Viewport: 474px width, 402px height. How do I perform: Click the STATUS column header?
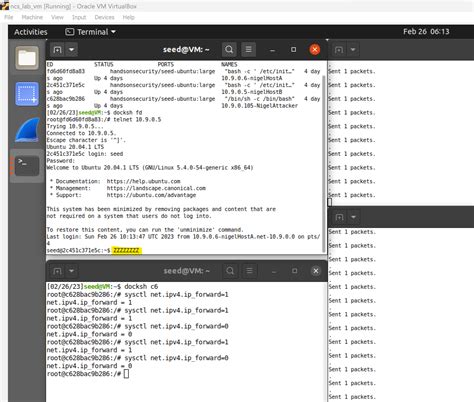pyautogui.click(x=104, y=64)
